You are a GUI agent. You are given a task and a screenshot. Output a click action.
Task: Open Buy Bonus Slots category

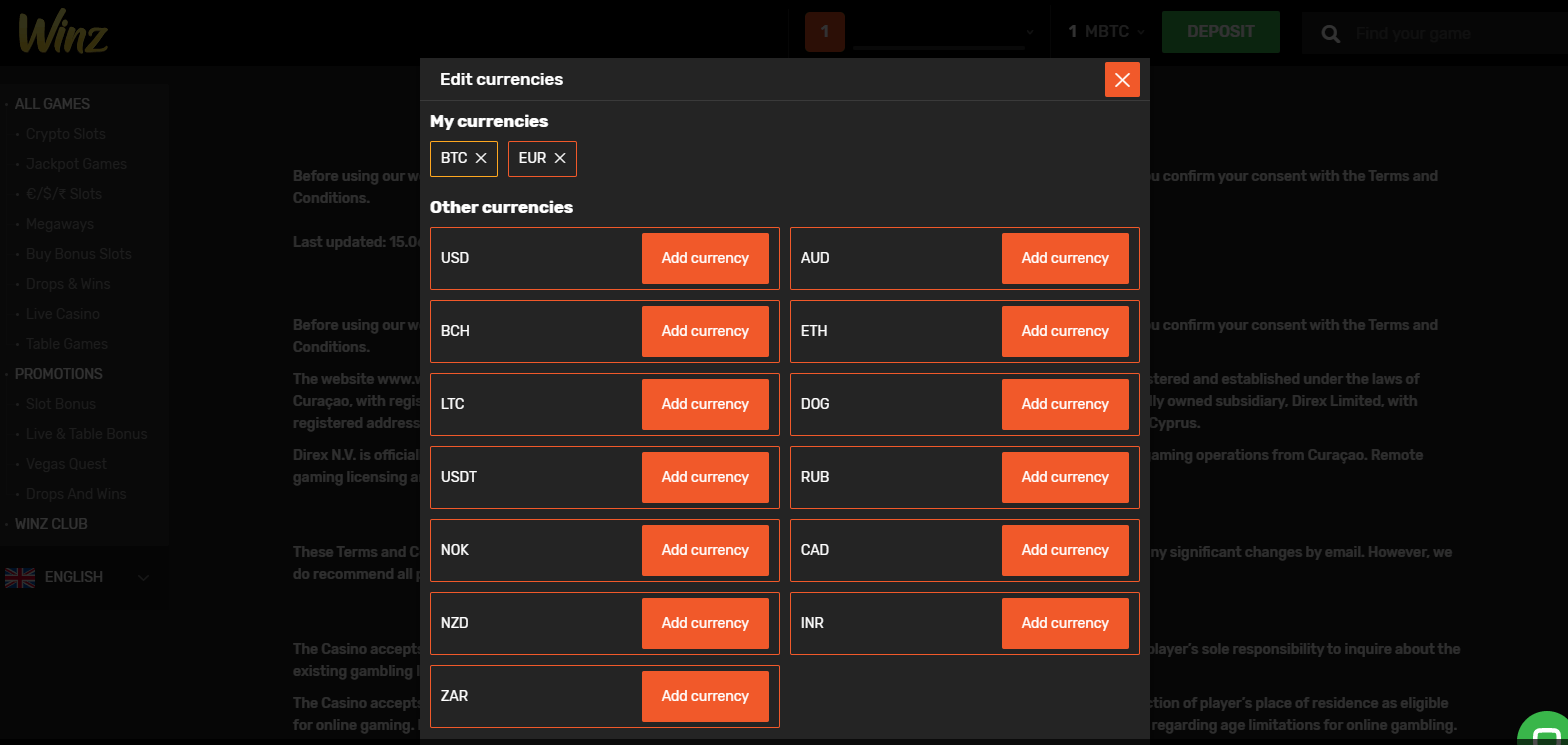79,254
